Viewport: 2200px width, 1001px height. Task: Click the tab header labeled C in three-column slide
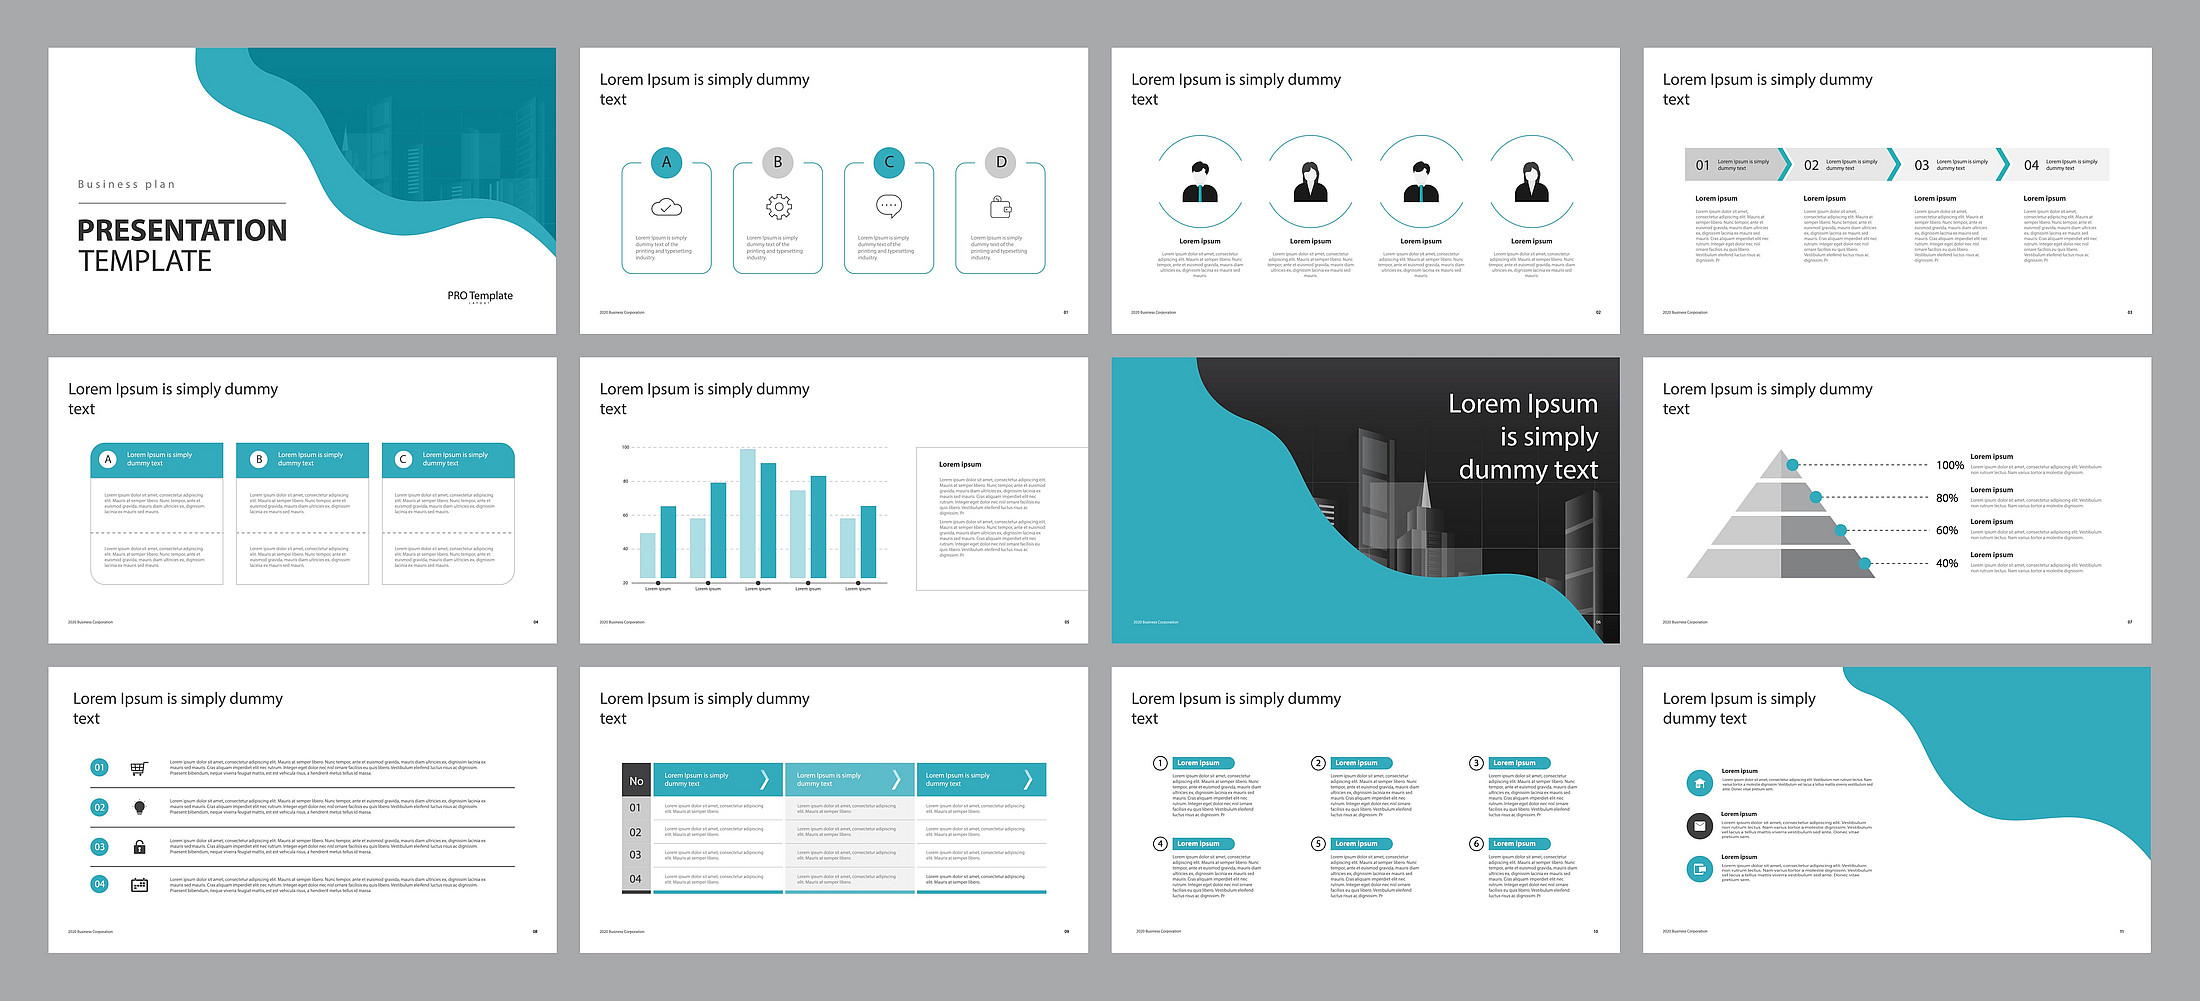[x=448, y=459]
